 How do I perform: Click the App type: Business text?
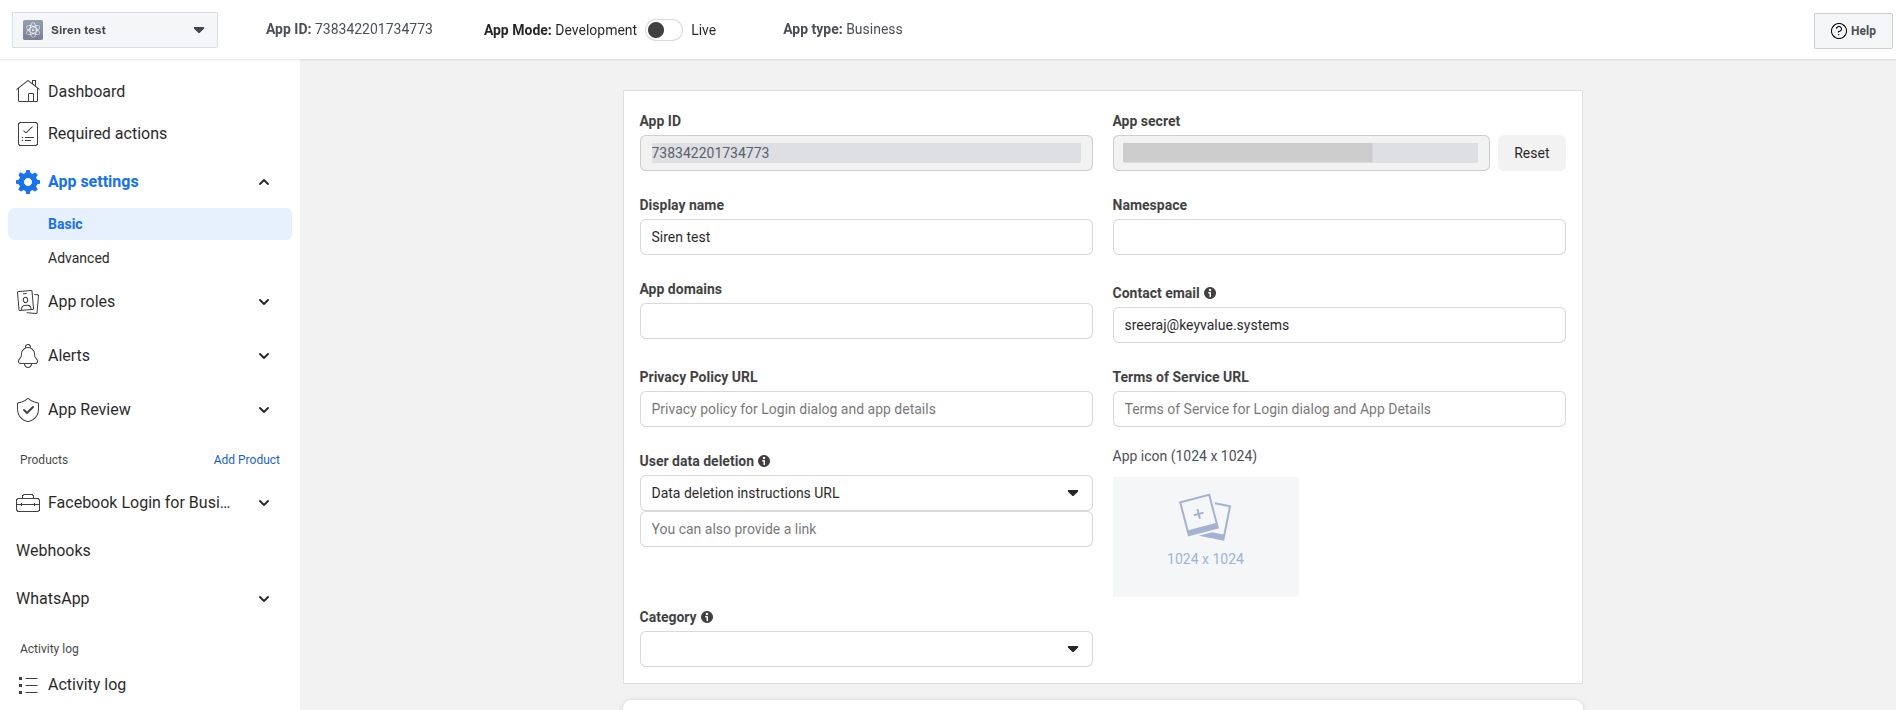coord(843,29)
